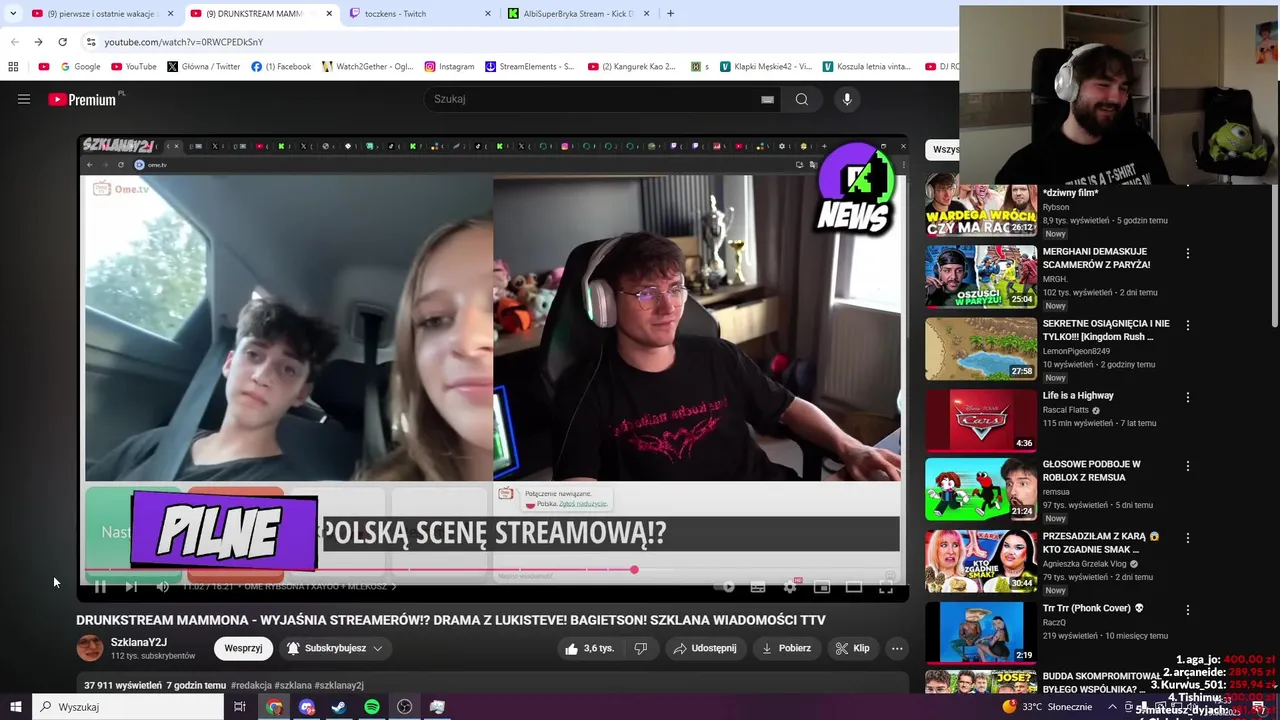This screenshot has height=720, width=1280.
Task: Open Task View on the taskbar
Action: (240, 707)
